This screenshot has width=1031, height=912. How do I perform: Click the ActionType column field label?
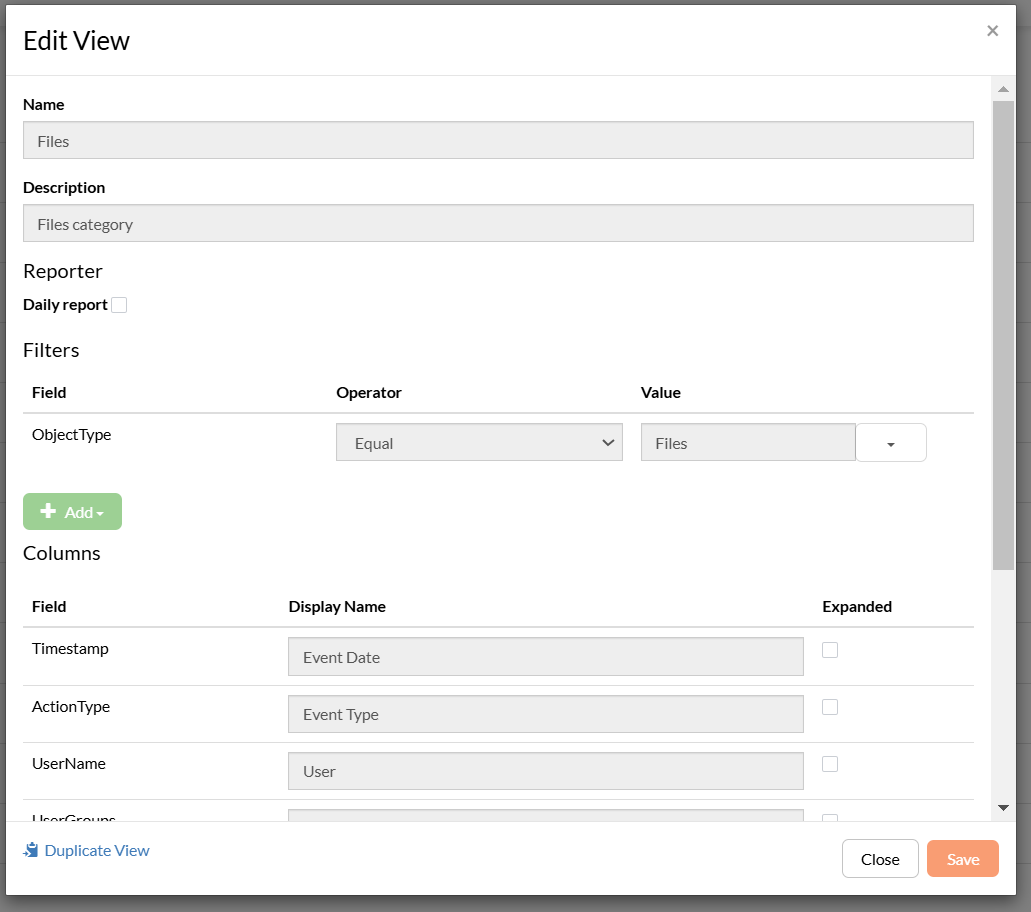coord(71,706)
